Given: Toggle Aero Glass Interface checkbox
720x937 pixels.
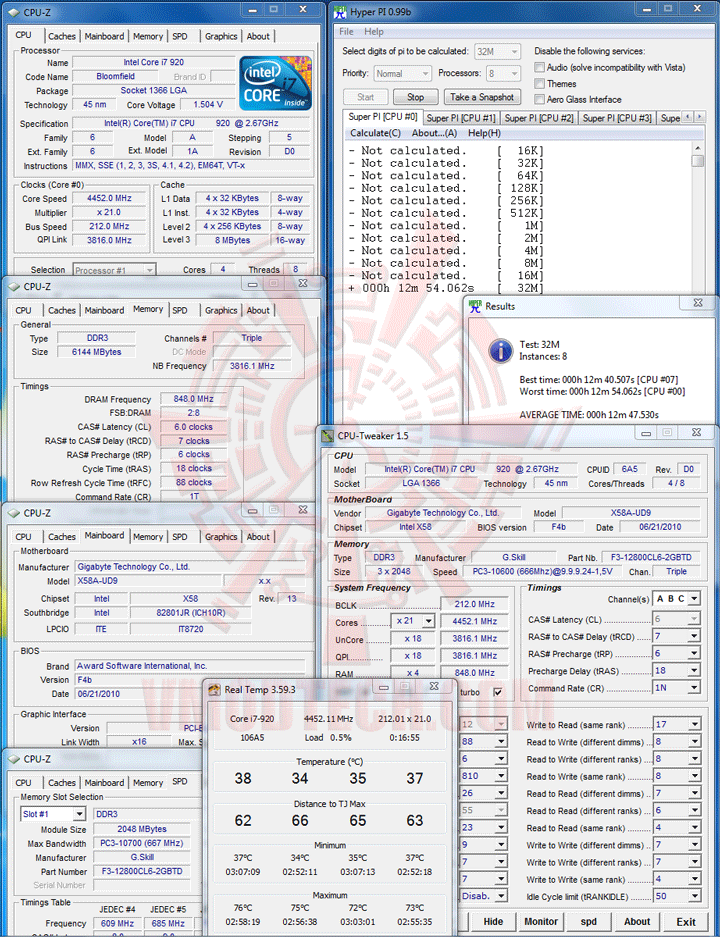Looking at the screenshot, I should (x=540, y=99).
